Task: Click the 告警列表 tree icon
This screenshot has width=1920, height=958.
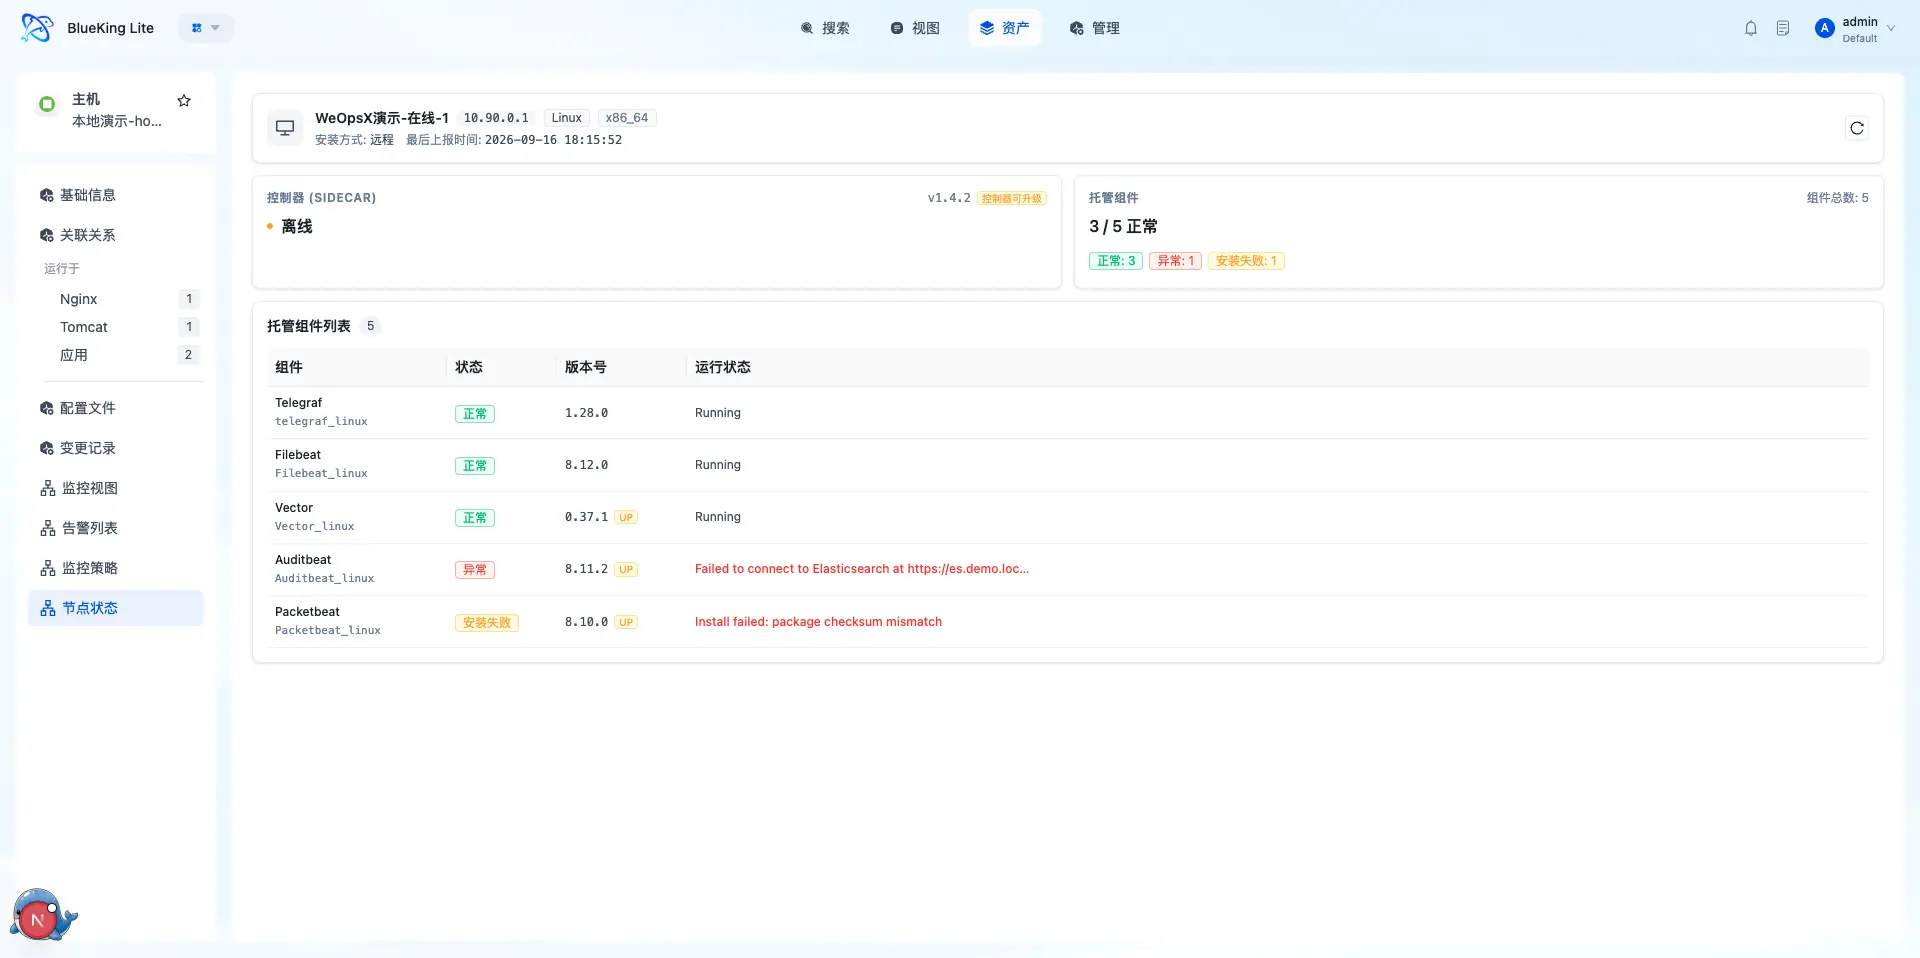Action: (x=48, y=528)
